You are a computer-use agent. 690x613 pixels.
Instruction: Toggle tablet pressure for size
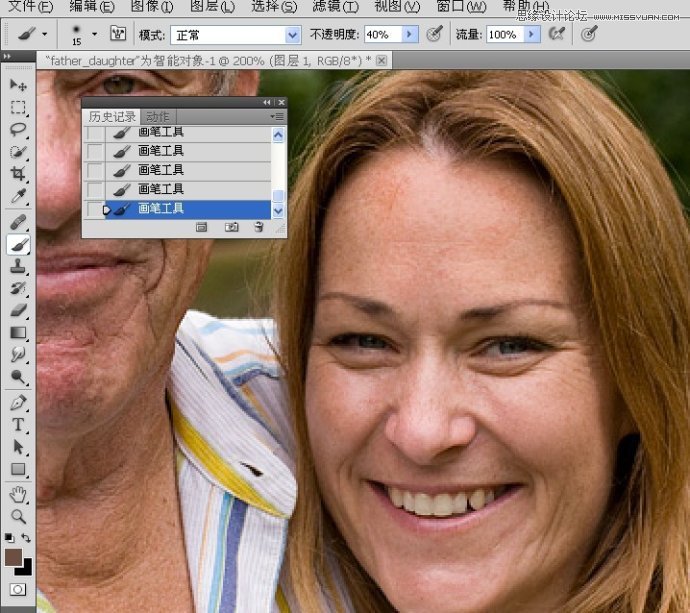(589, 34)
